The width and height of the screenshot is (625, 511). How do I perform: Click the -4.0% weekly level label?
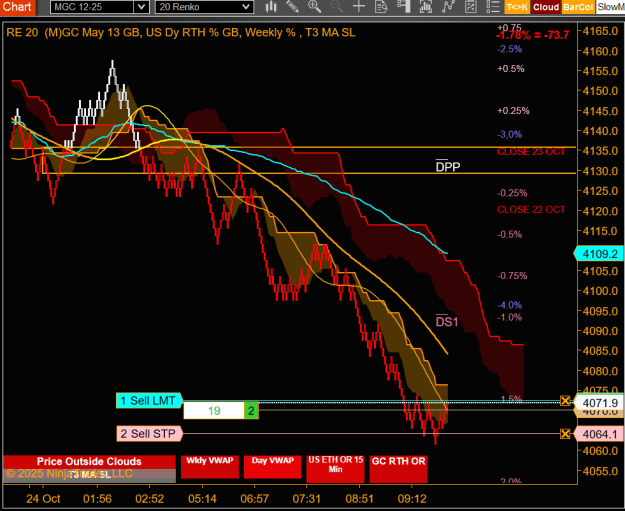(509, 305)
